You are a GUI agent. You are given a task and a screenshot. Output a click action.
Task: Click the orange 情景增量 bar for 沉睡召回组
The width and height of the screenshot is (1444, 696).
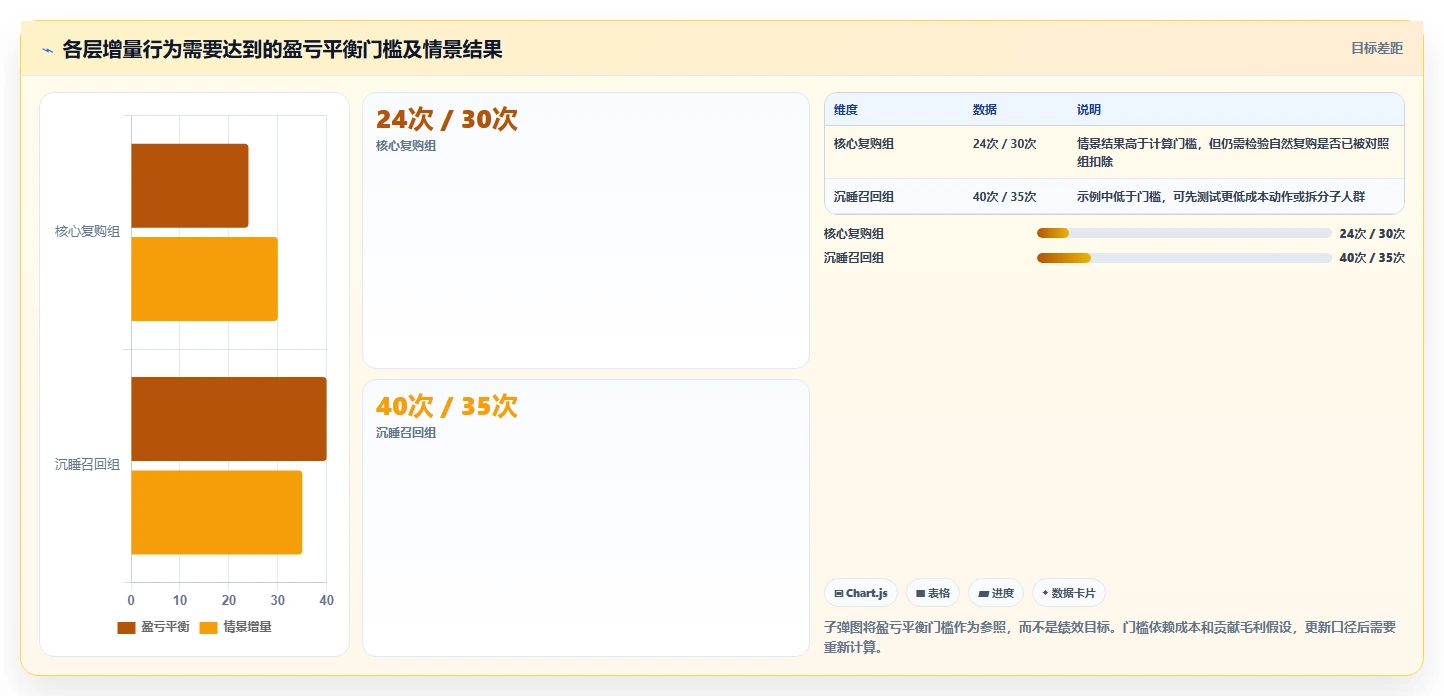(x=216, y=512)
